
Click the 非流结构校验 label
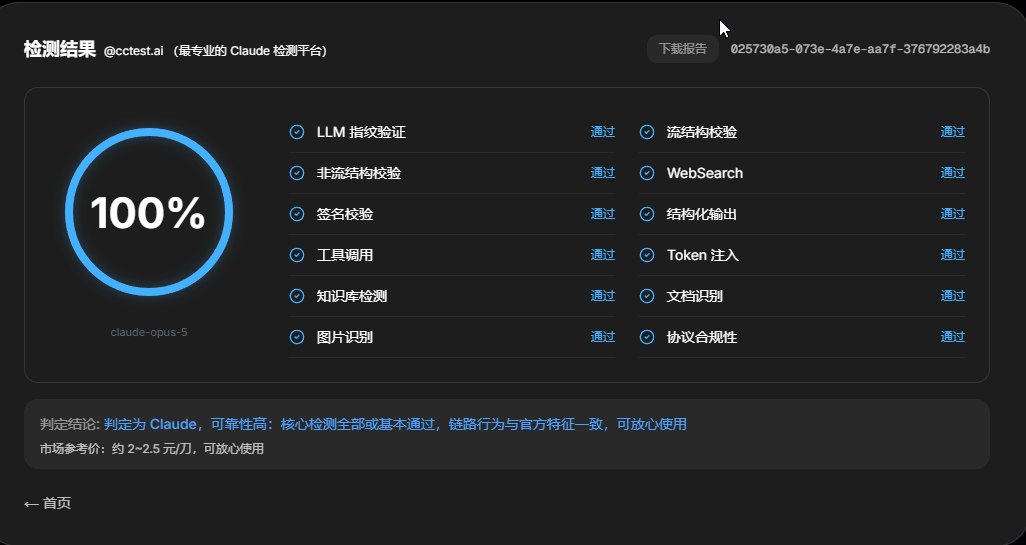tap(359, 173)
